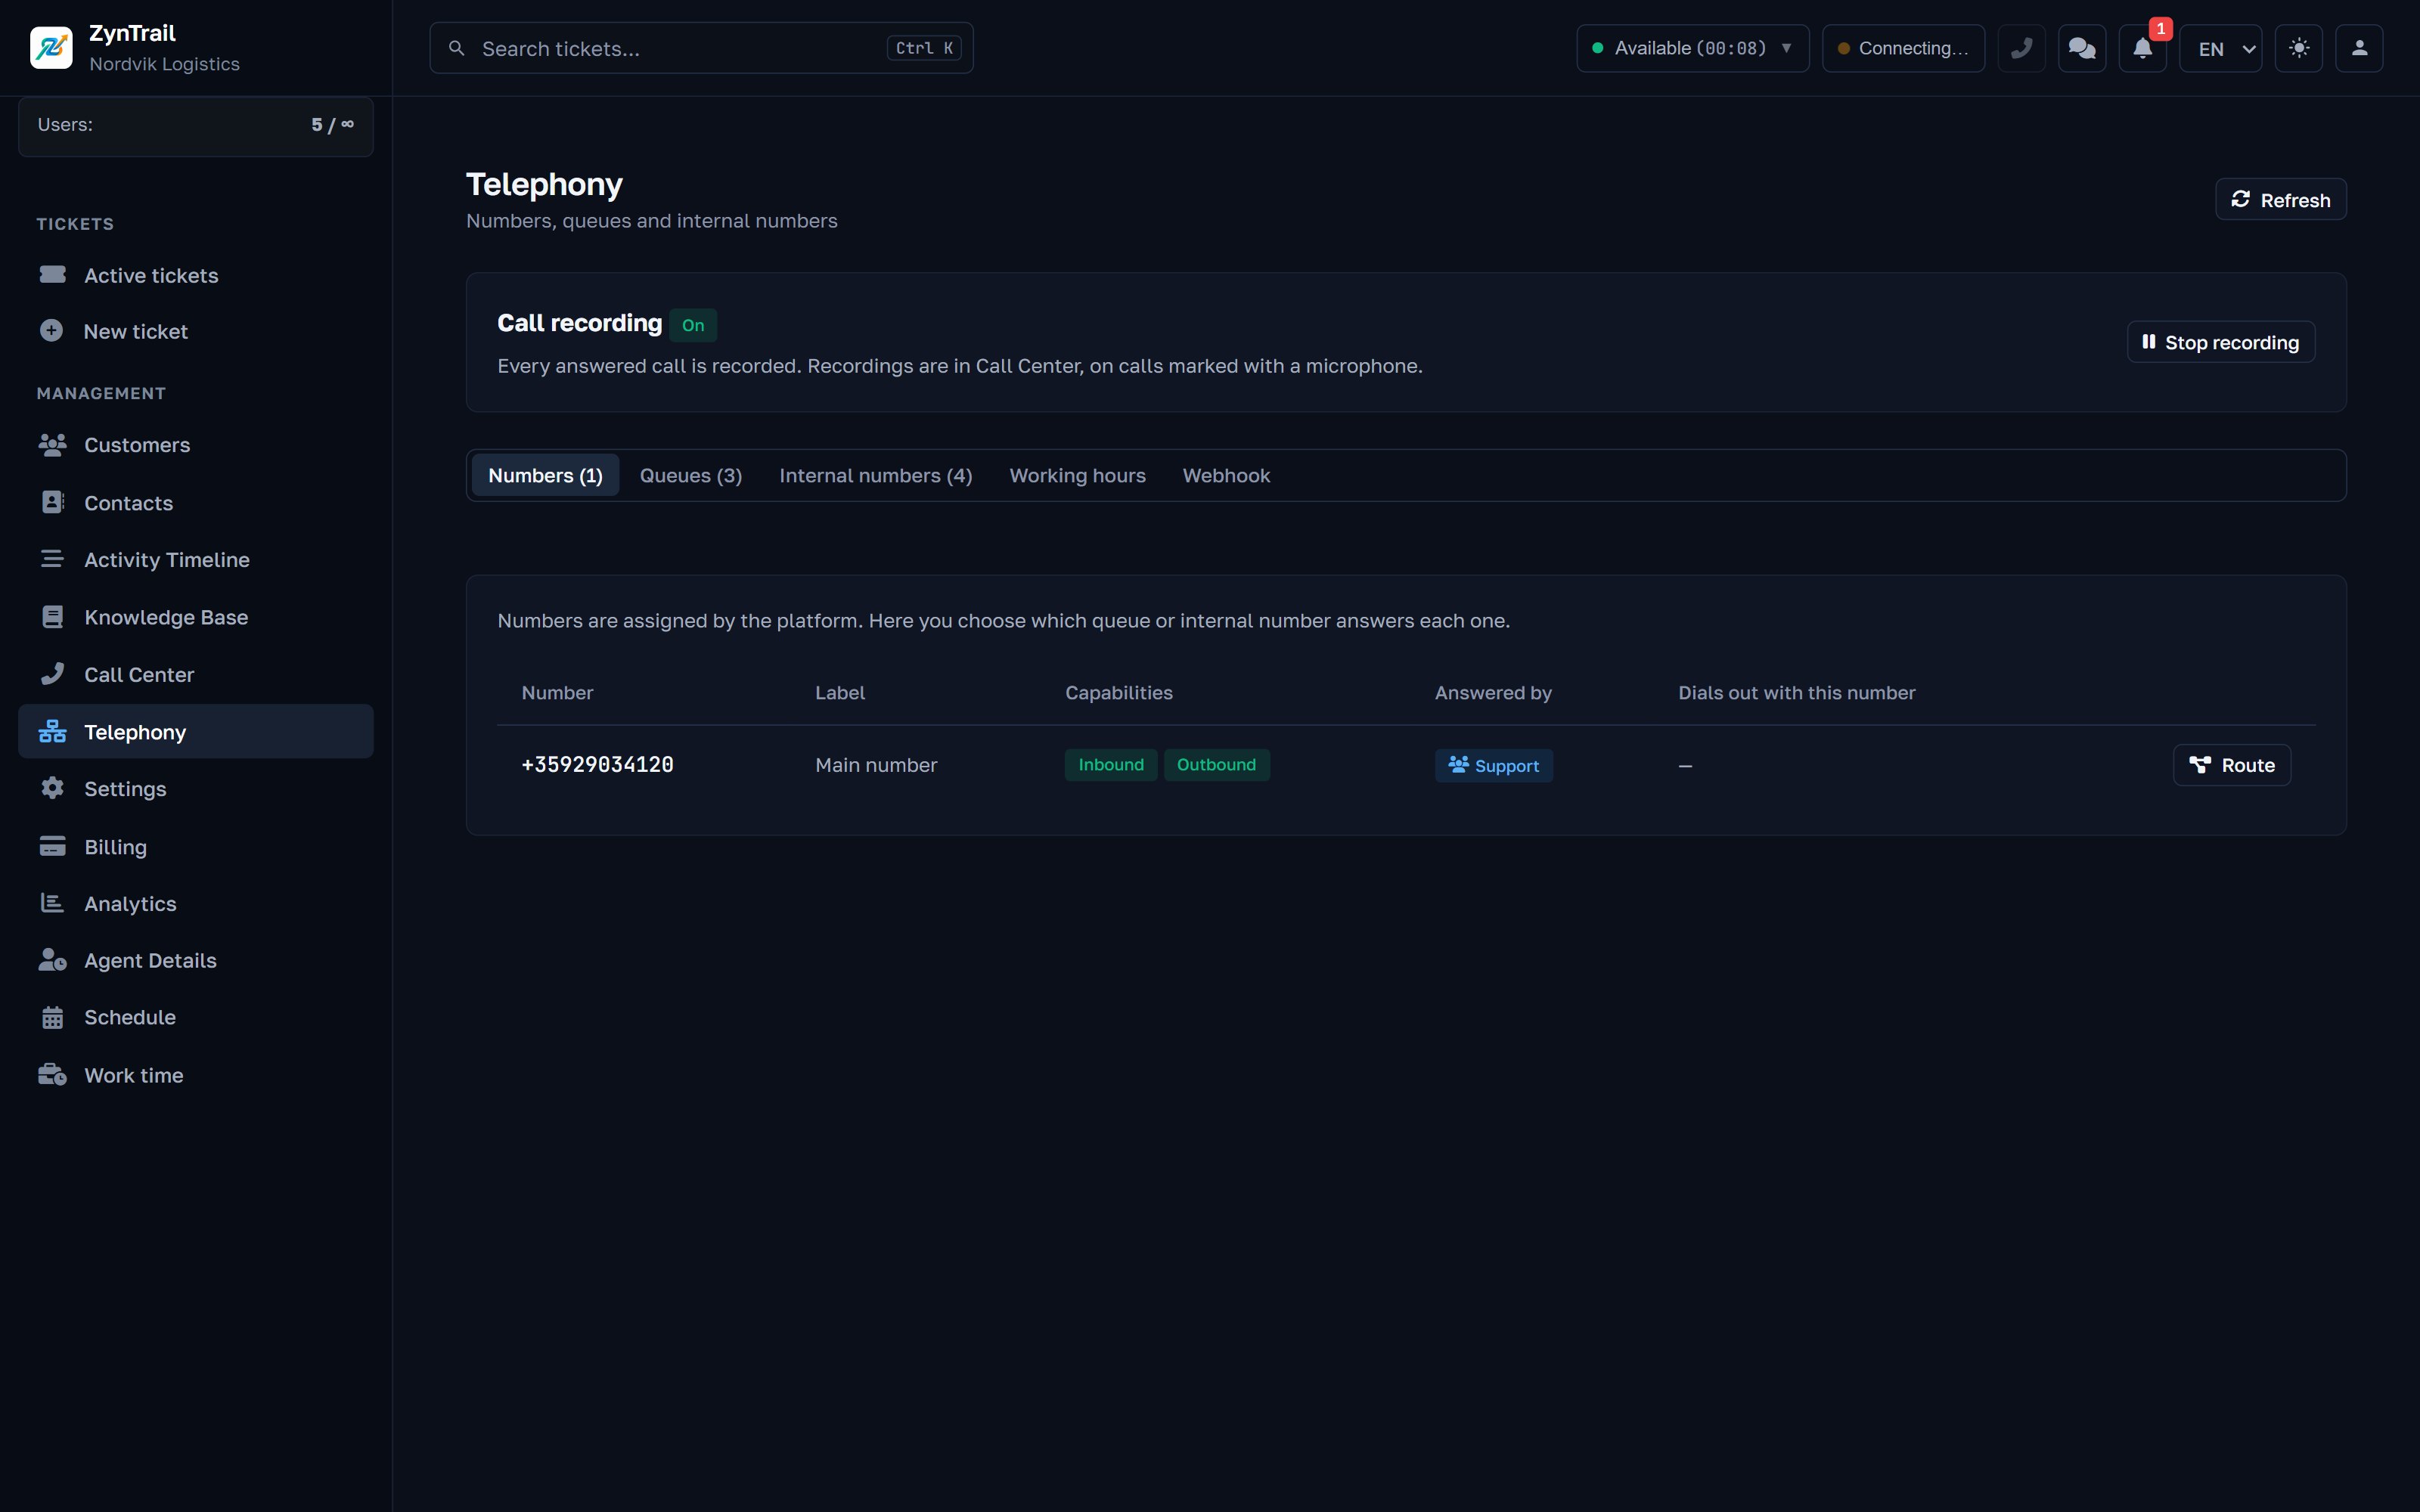
Task: Click the Knowledge Base book icon
Action: pyautogui.click(x=52, y=617)
